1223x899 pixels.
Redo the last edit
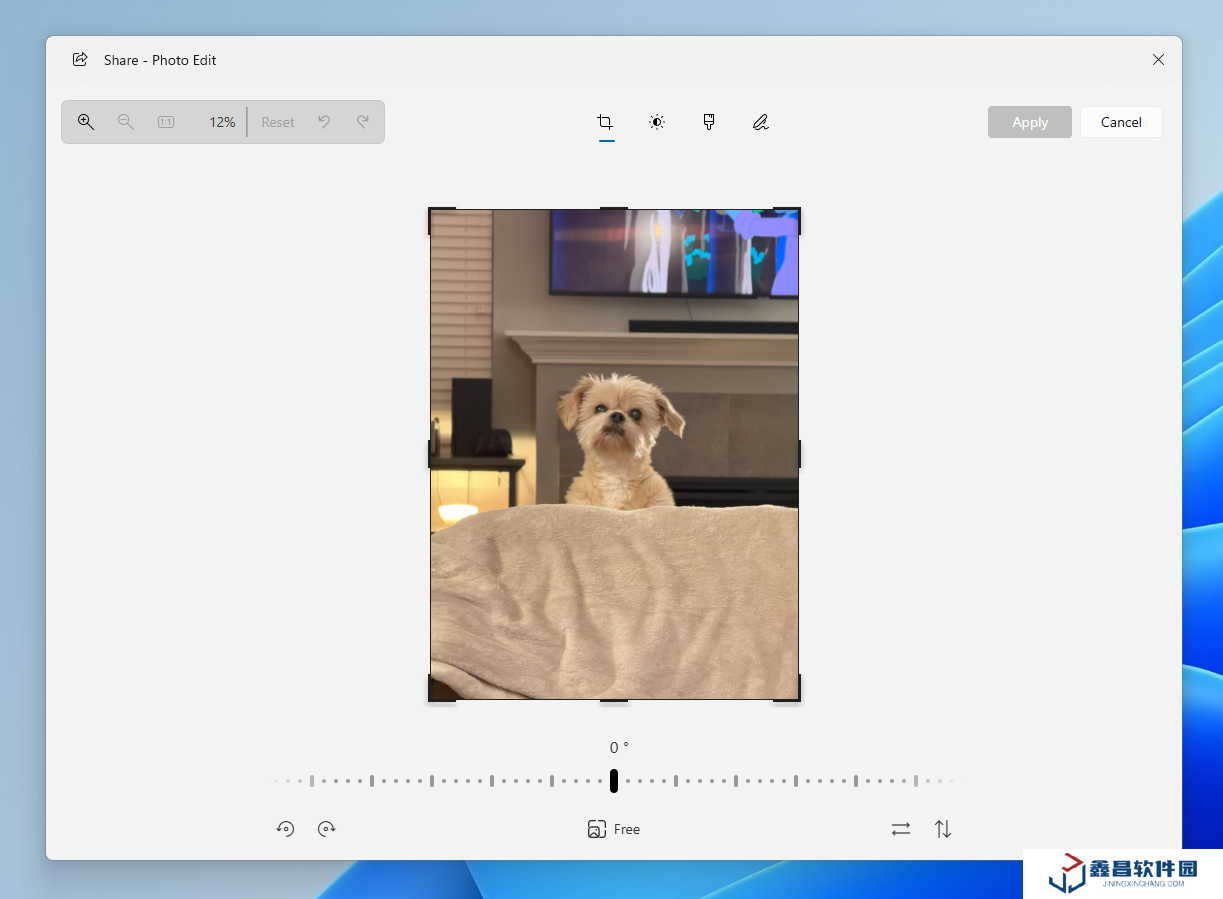pyautogui.click(x=363, y=122)
